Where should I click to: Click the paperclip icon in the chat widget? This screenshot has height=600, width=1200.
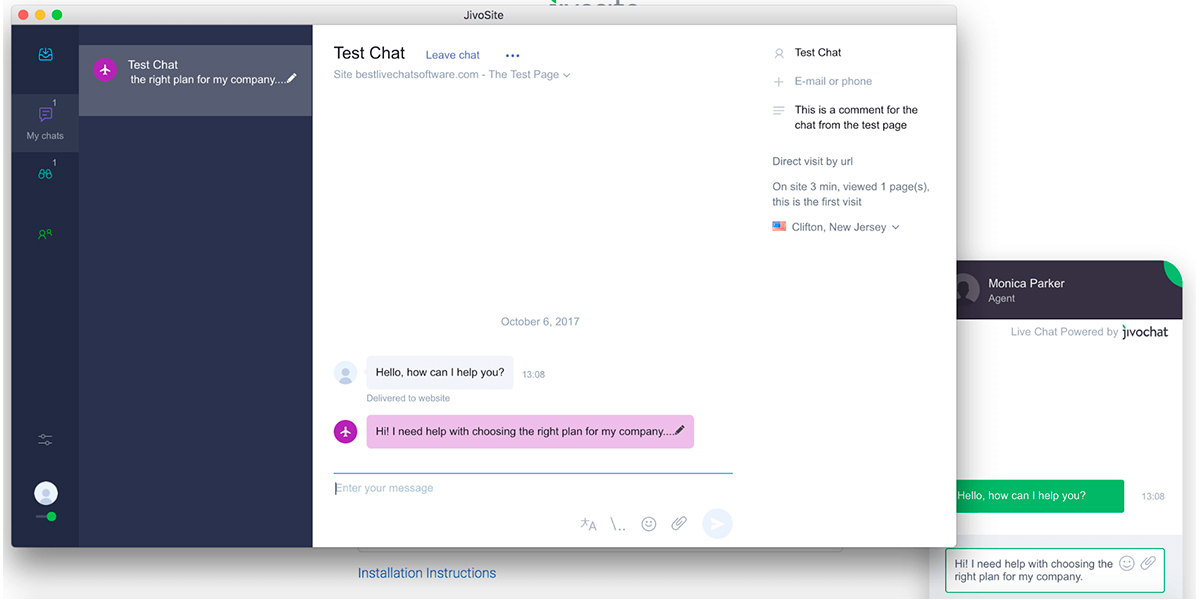click(1149, 564)
